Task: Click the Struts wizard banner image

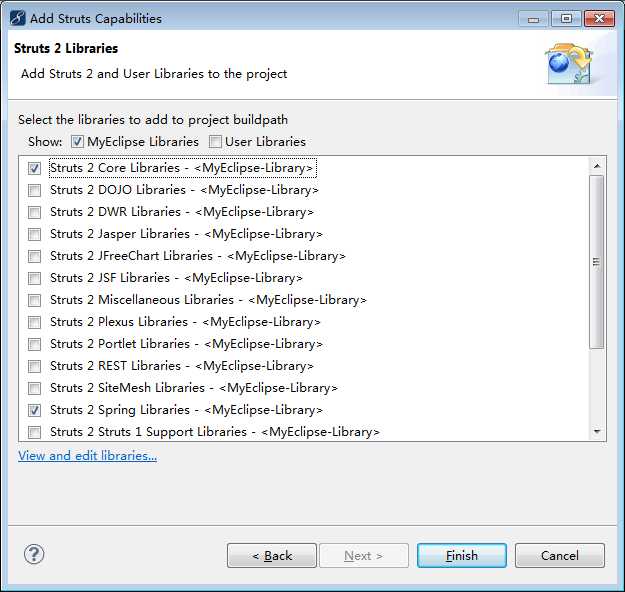Action: (x=569, y=64)
